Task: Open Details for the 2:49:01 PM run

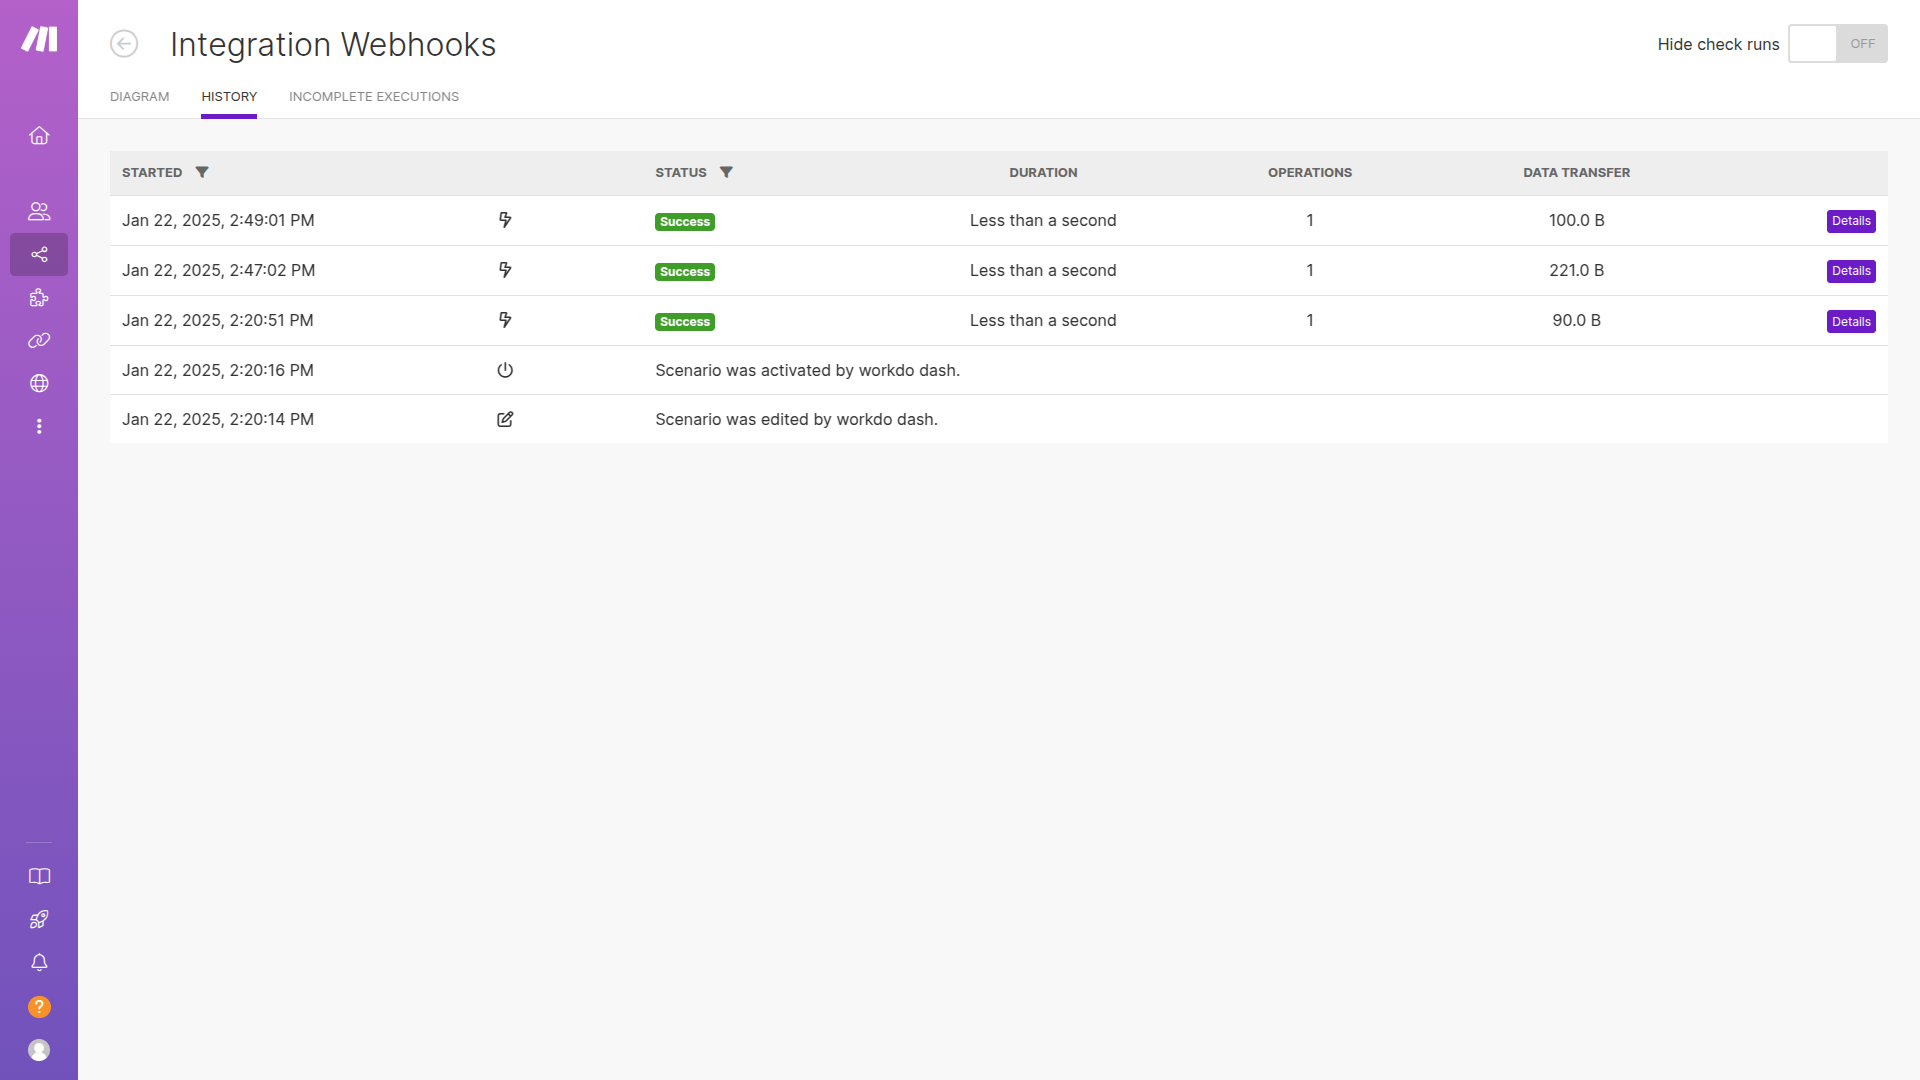Action: coord(1850,221)
